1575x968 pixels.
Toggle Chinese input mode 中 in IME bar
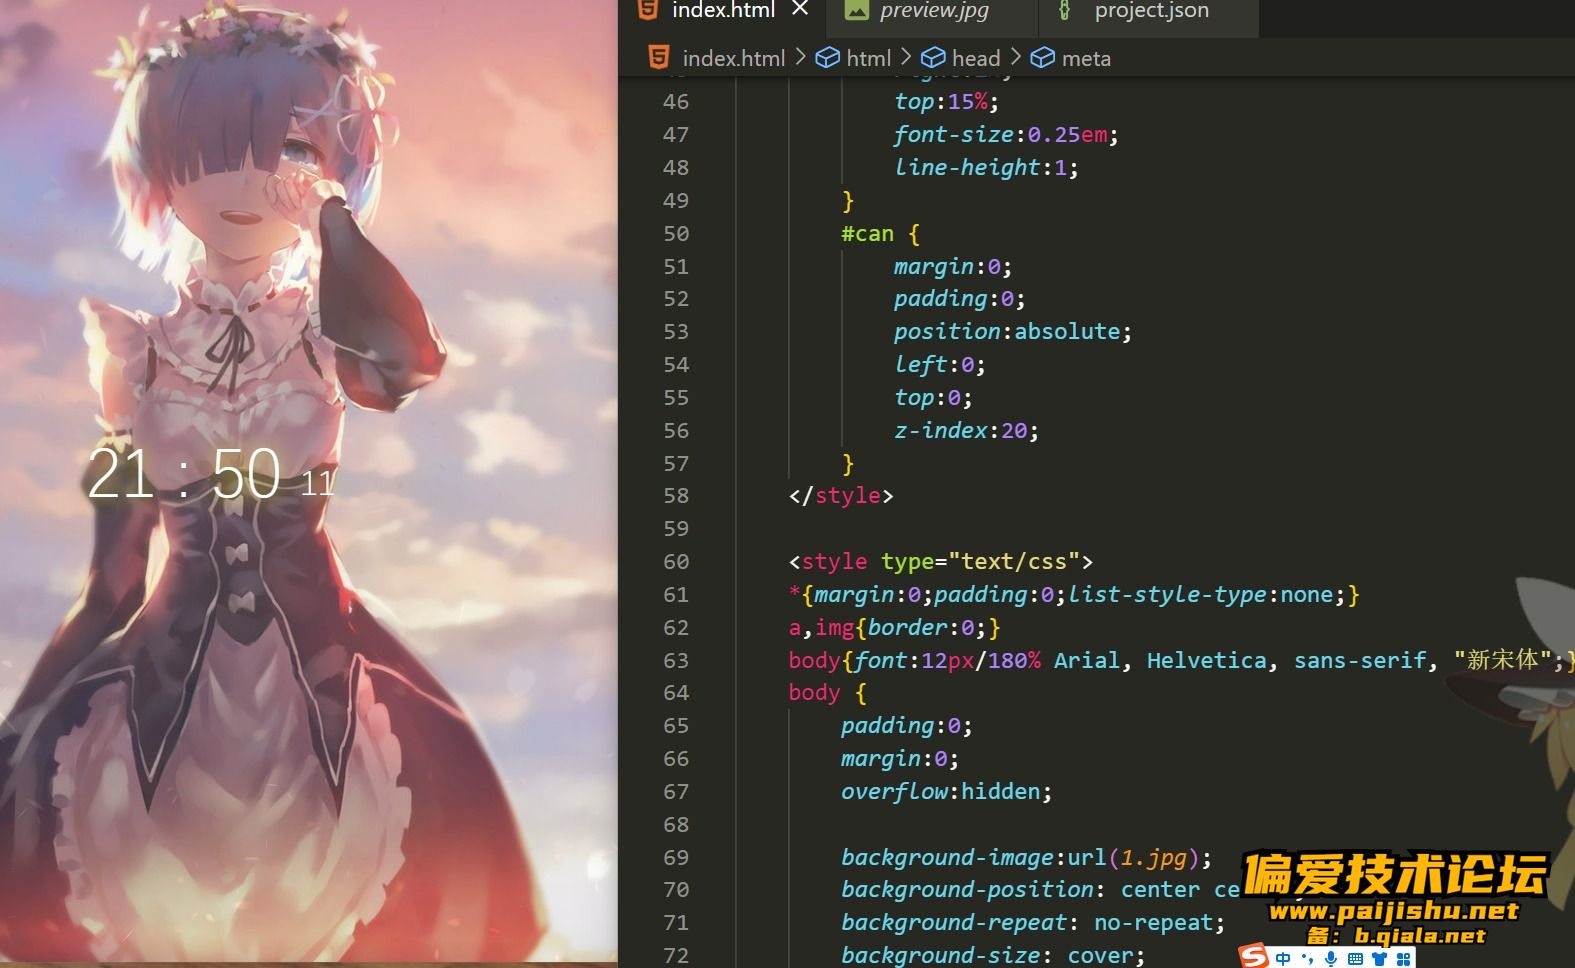point(1283,958)
